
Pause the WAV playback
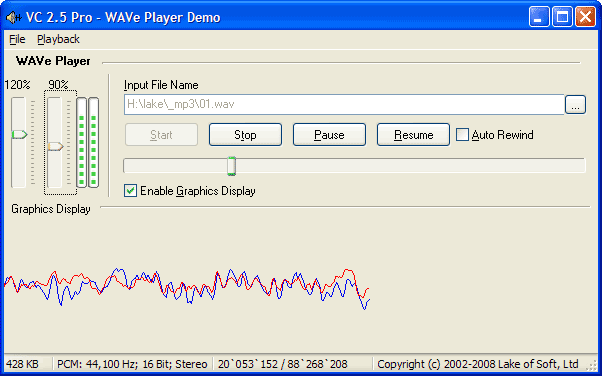(329, 135)
